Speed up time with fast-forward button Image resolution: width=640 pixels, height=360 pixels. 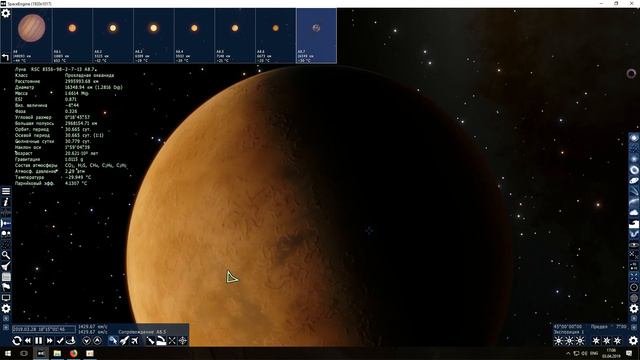pos(49,340)
